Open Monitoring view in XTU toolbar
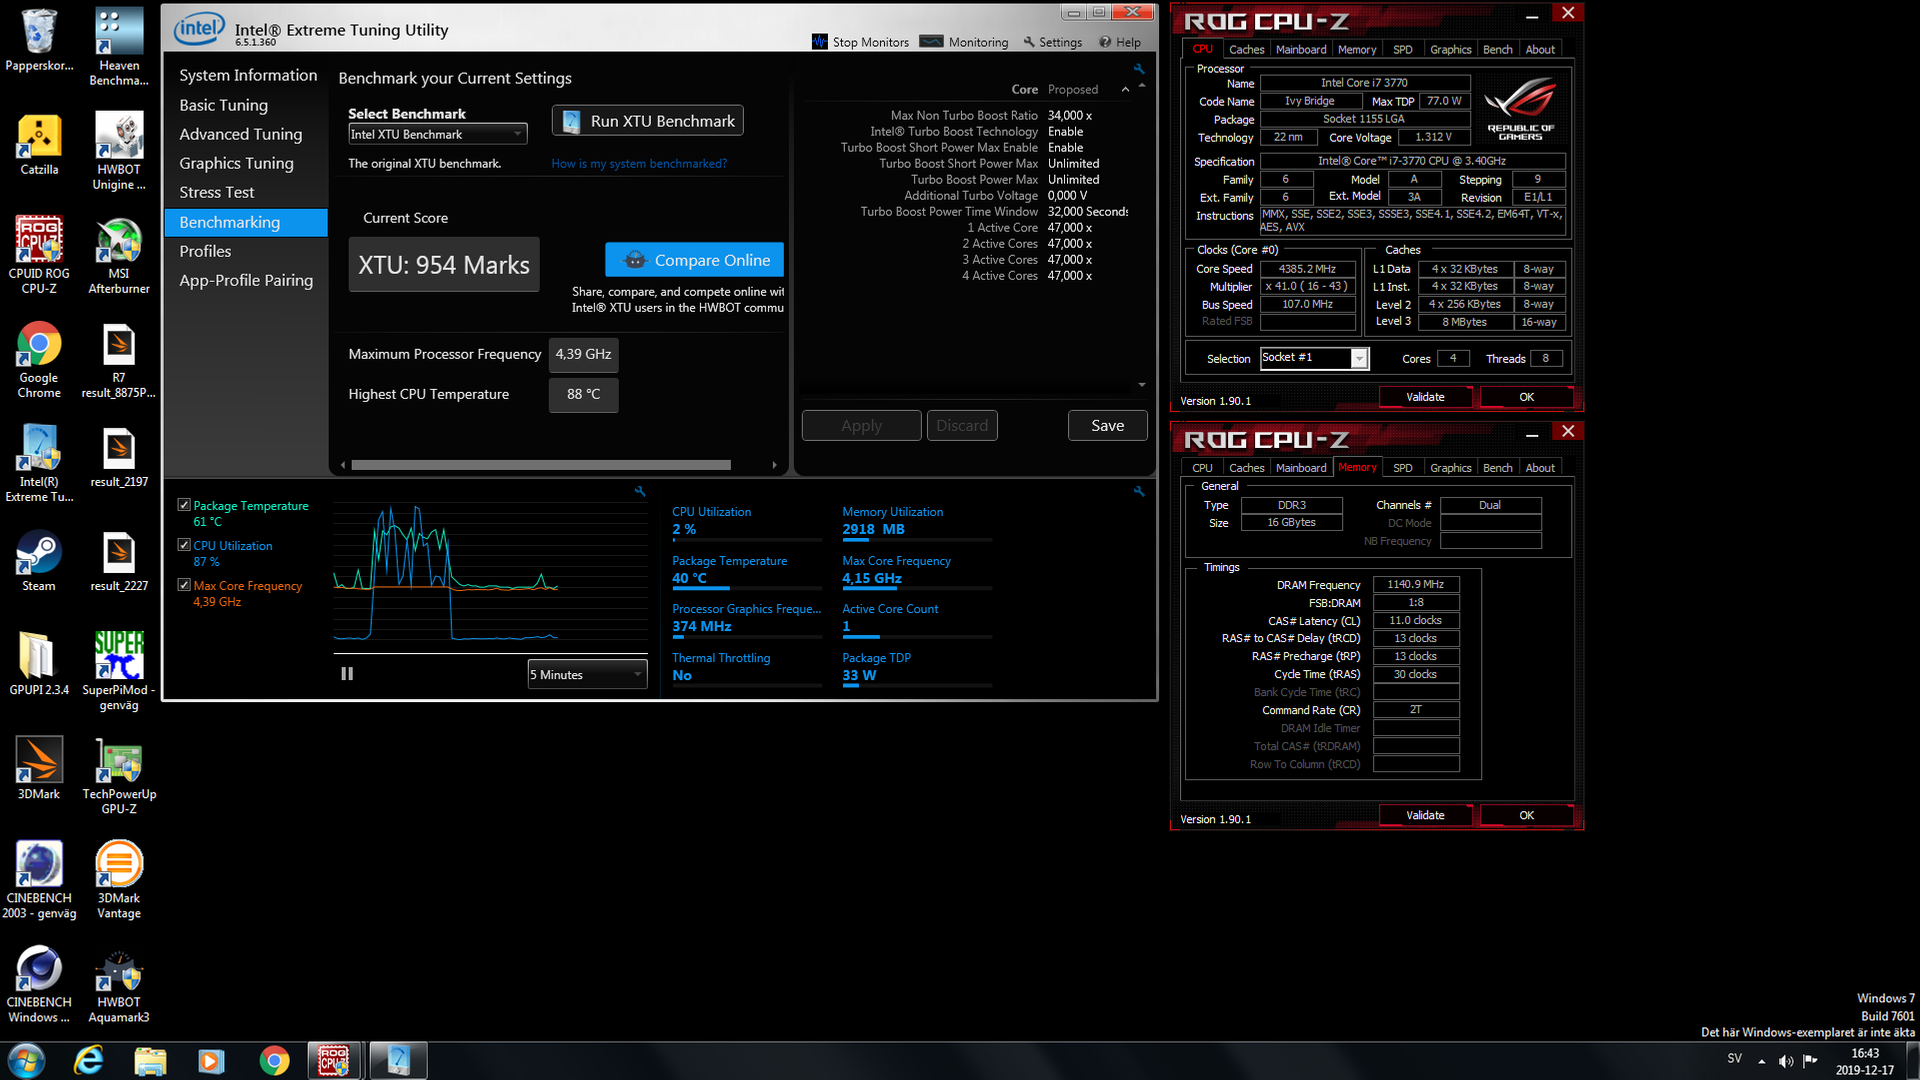Image resolution: width=1920 pixels, height=1080 pixels. [964, 42]
